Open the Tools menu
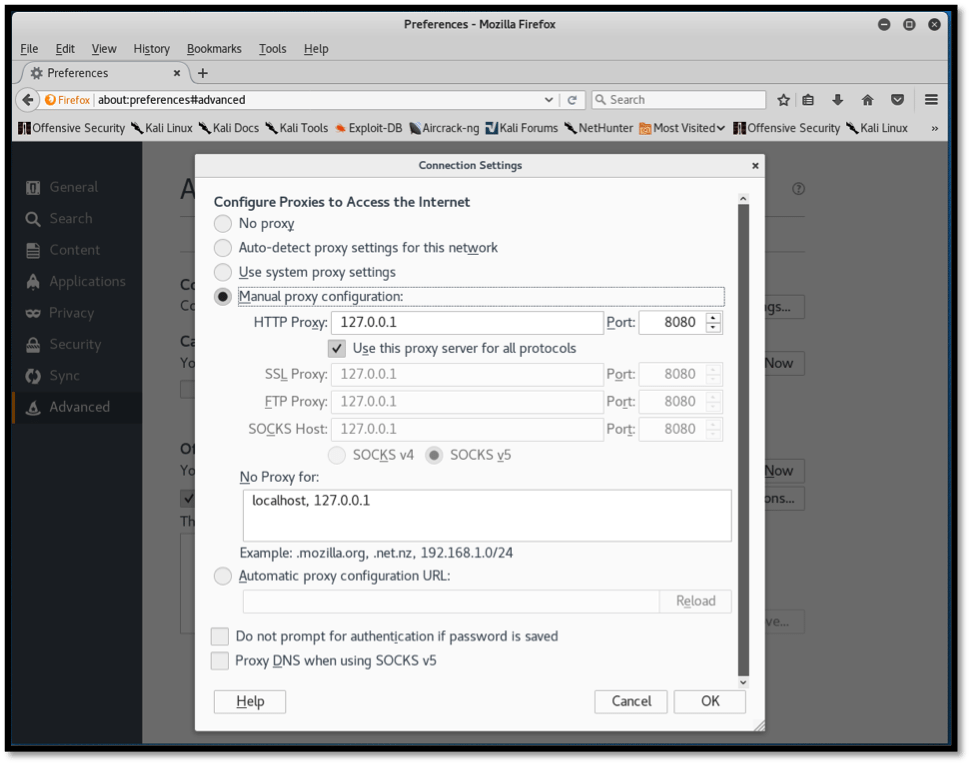Screen dimensions: 971x765 (x=272, y=49)
